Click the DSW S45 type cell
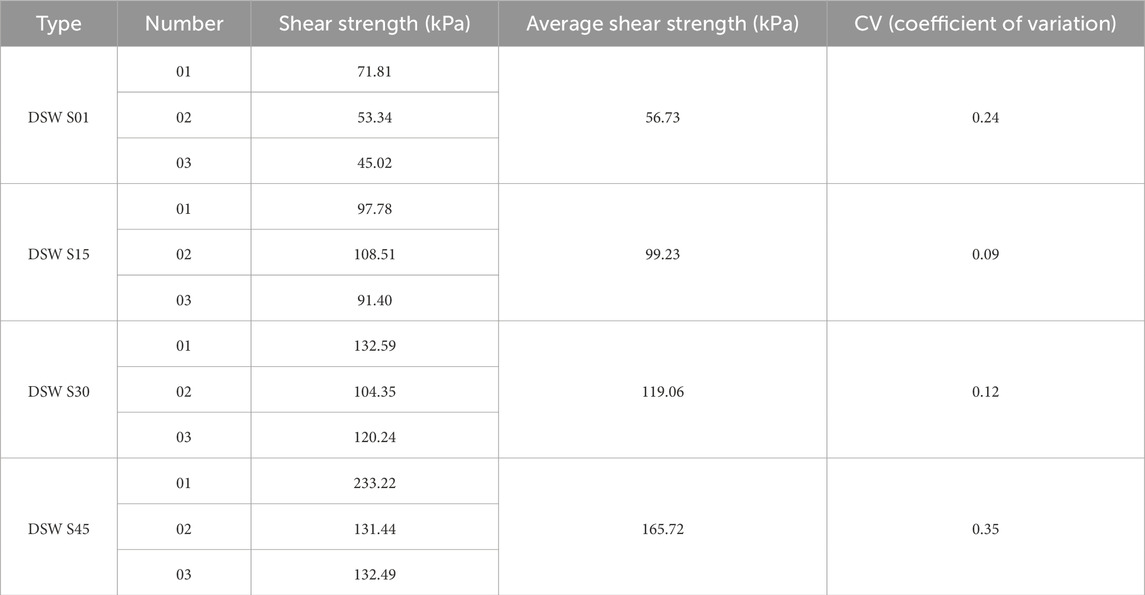 click(58, 530)
